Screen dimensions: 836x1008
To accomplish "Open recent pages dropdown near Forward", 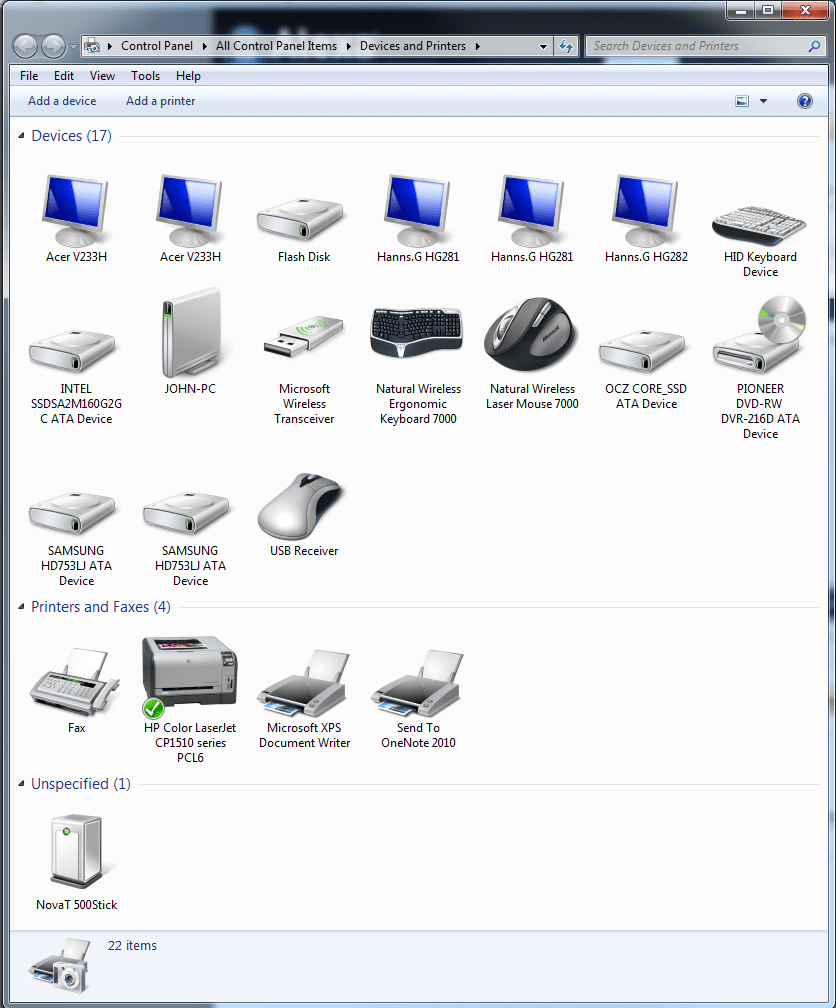I will coord(73,46).
